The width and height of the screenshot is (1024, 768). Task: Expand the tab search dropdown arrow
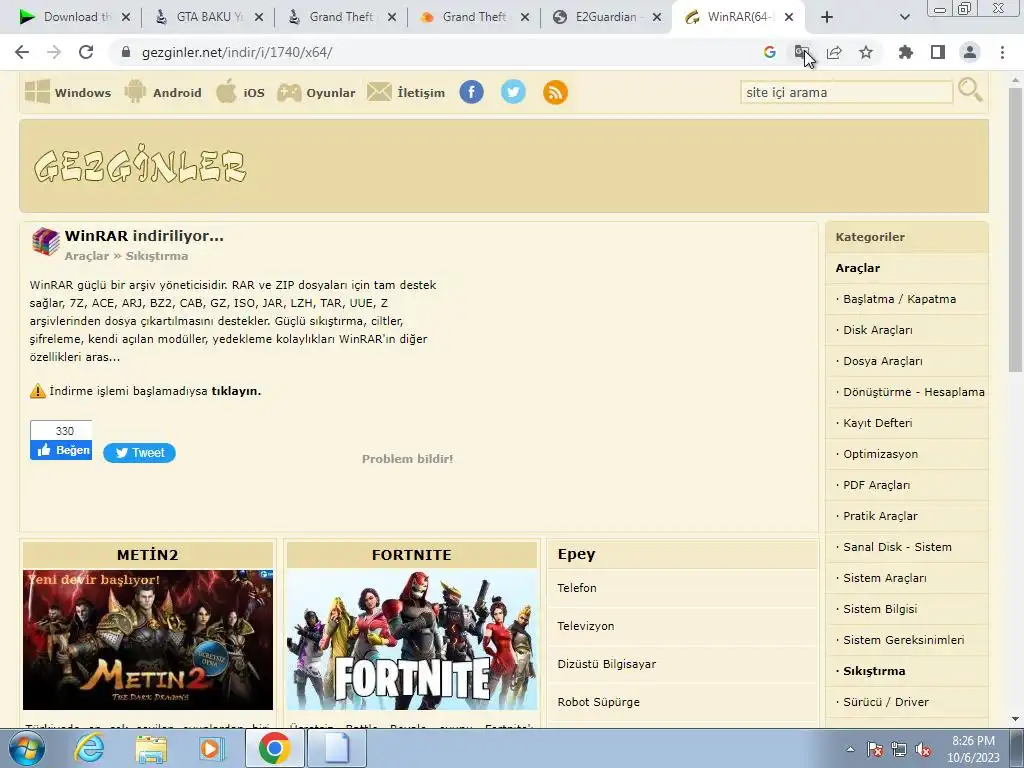coord(904,17)
